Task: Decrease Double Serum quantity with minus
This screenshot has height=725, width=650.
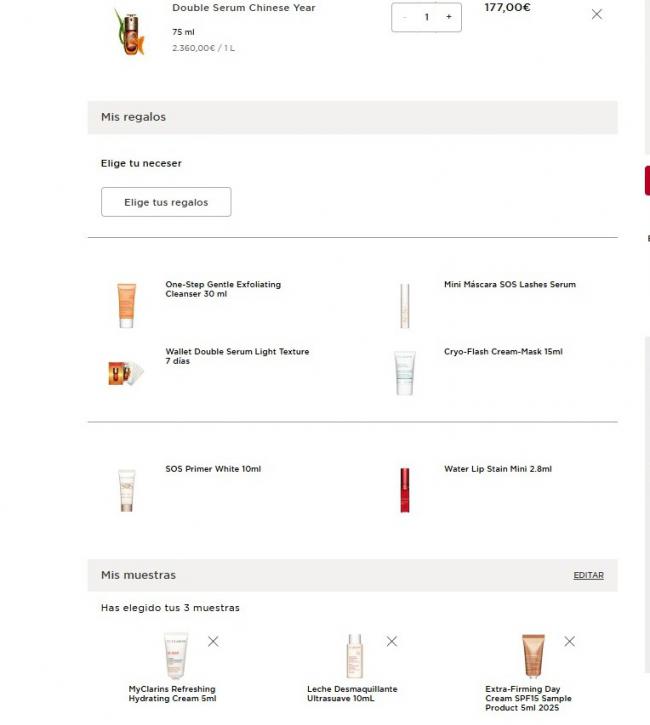Action: (x=404, y=17)
